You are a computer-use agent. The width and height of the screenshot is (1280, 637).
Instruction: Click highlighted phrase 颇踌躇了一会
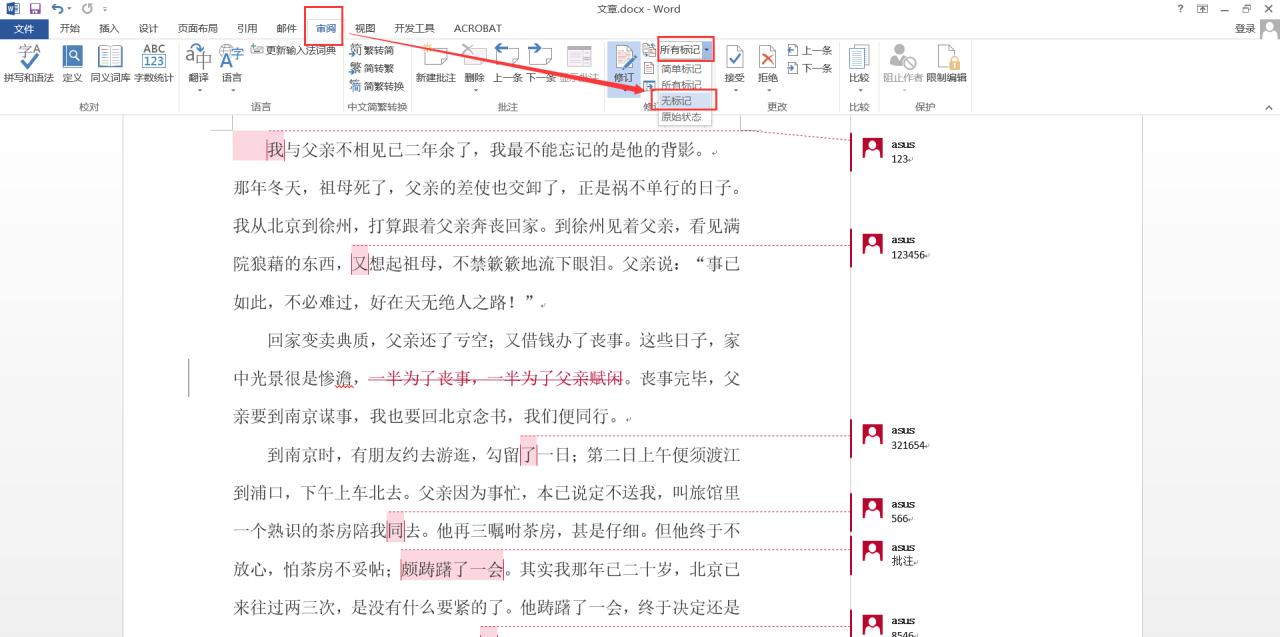coord(452,569)
